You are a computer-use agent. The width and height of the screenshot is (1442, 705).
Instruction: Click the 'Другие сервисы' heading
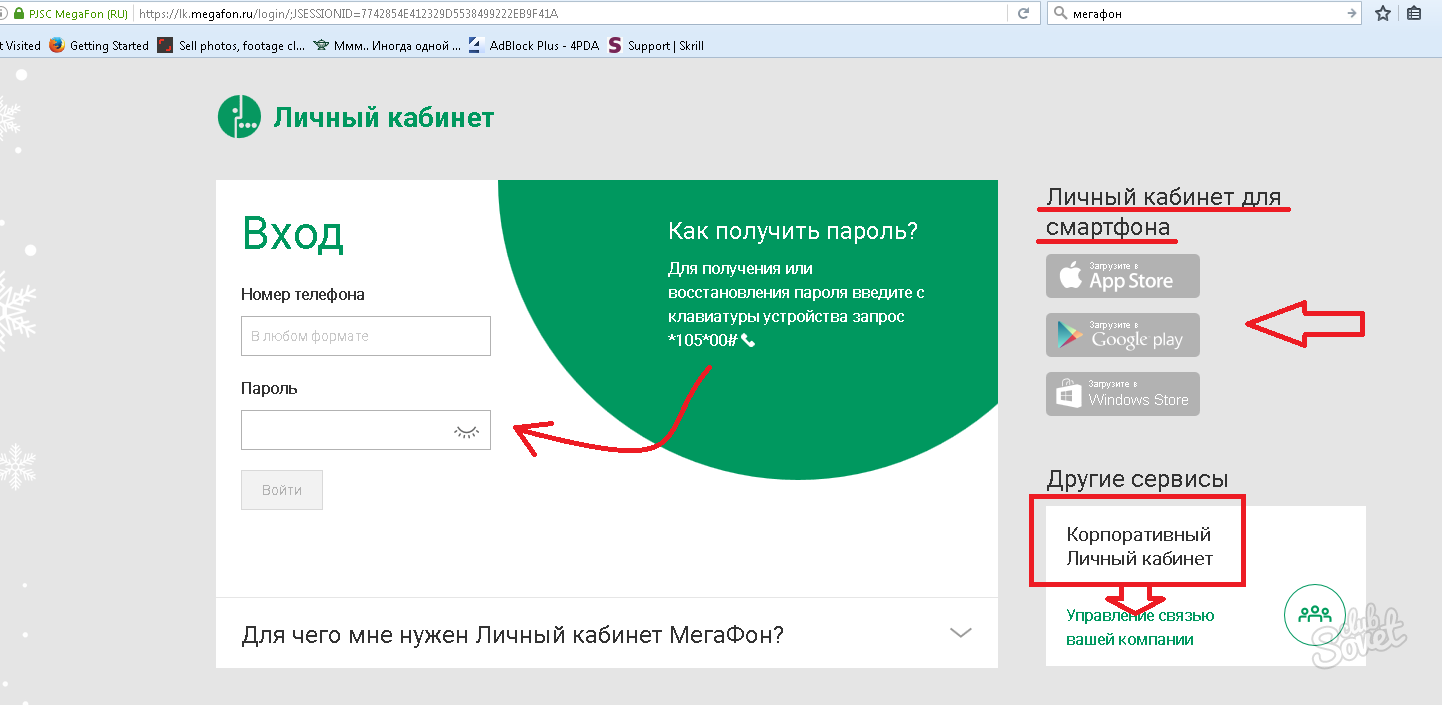pos(1137,479)
